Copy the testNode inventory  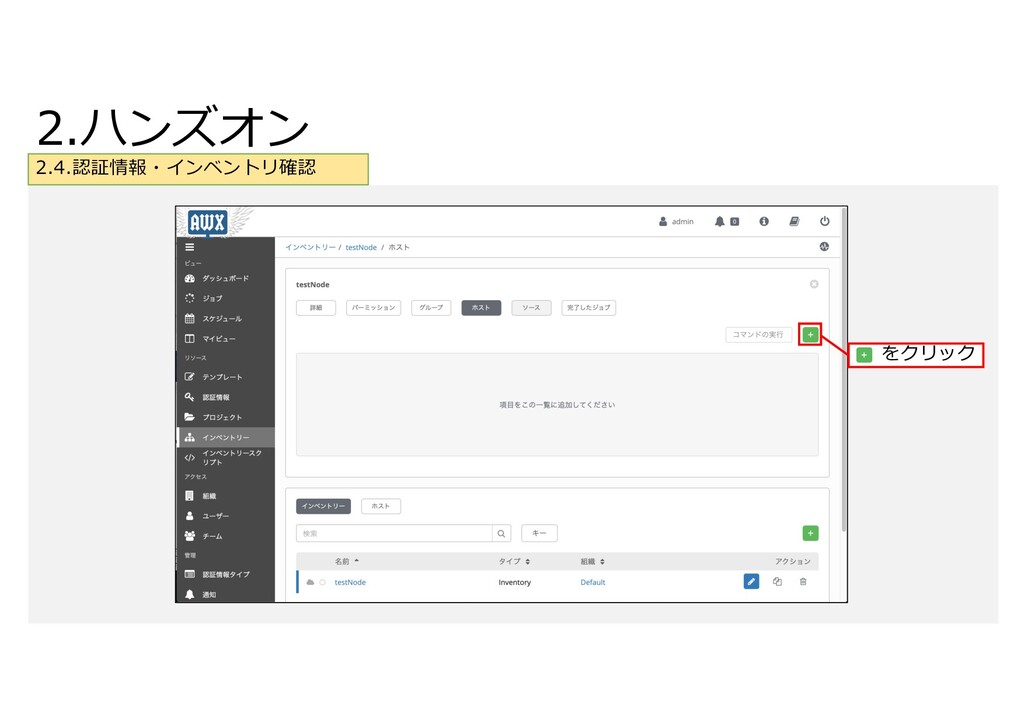point(777,581)
